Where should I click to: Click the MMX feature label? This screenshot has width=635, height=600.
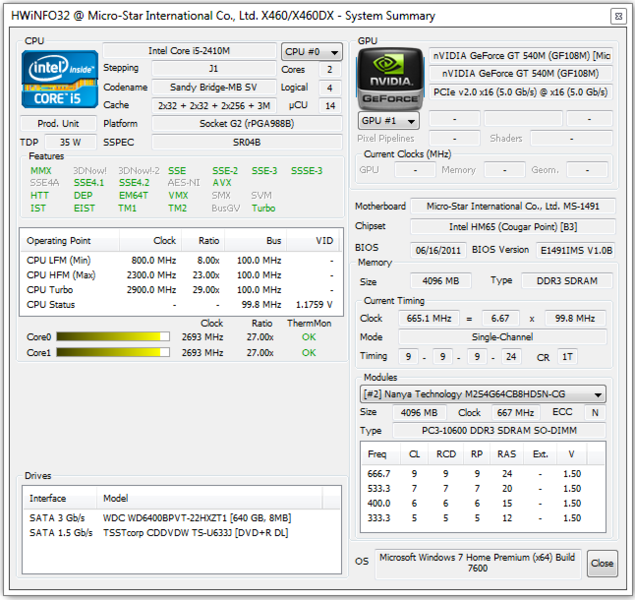pyautogui.click(x=41, y=171)
